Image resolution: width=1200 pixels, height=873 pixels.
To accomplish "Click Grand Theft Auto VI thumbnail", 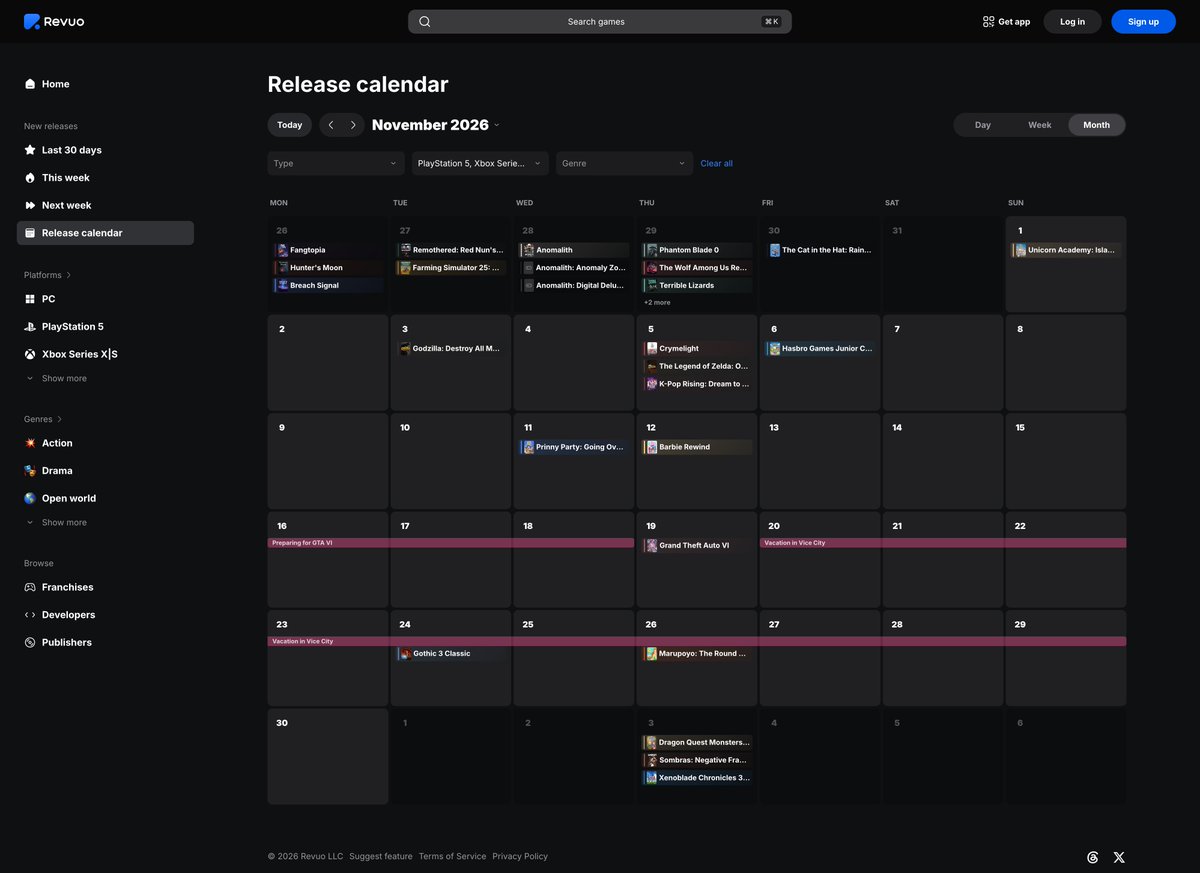I will pyautogui.click(x=651, y=546).
